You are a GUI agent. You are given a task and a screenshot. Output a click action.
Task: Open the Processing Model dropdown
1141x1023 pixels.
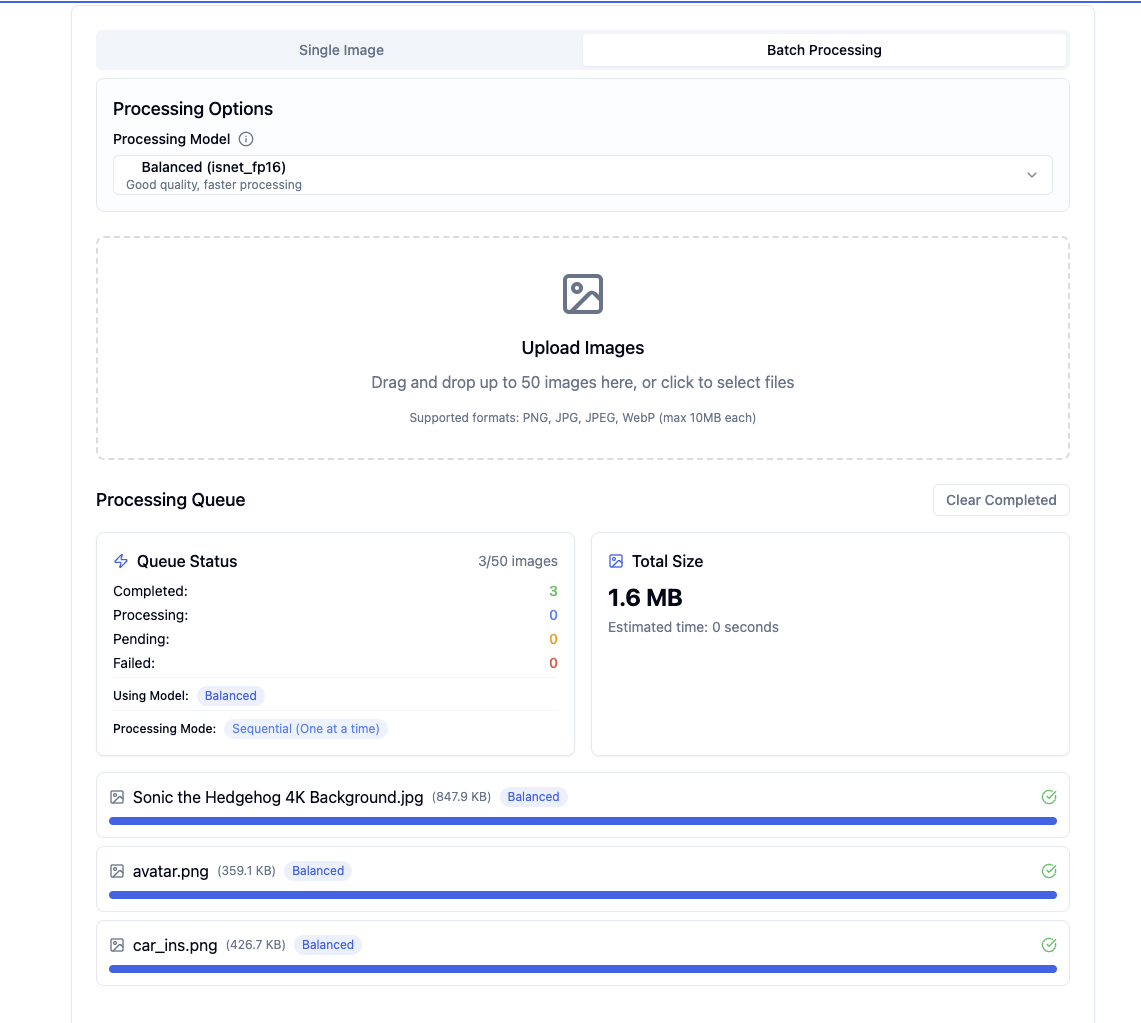[x=582, y=175]
